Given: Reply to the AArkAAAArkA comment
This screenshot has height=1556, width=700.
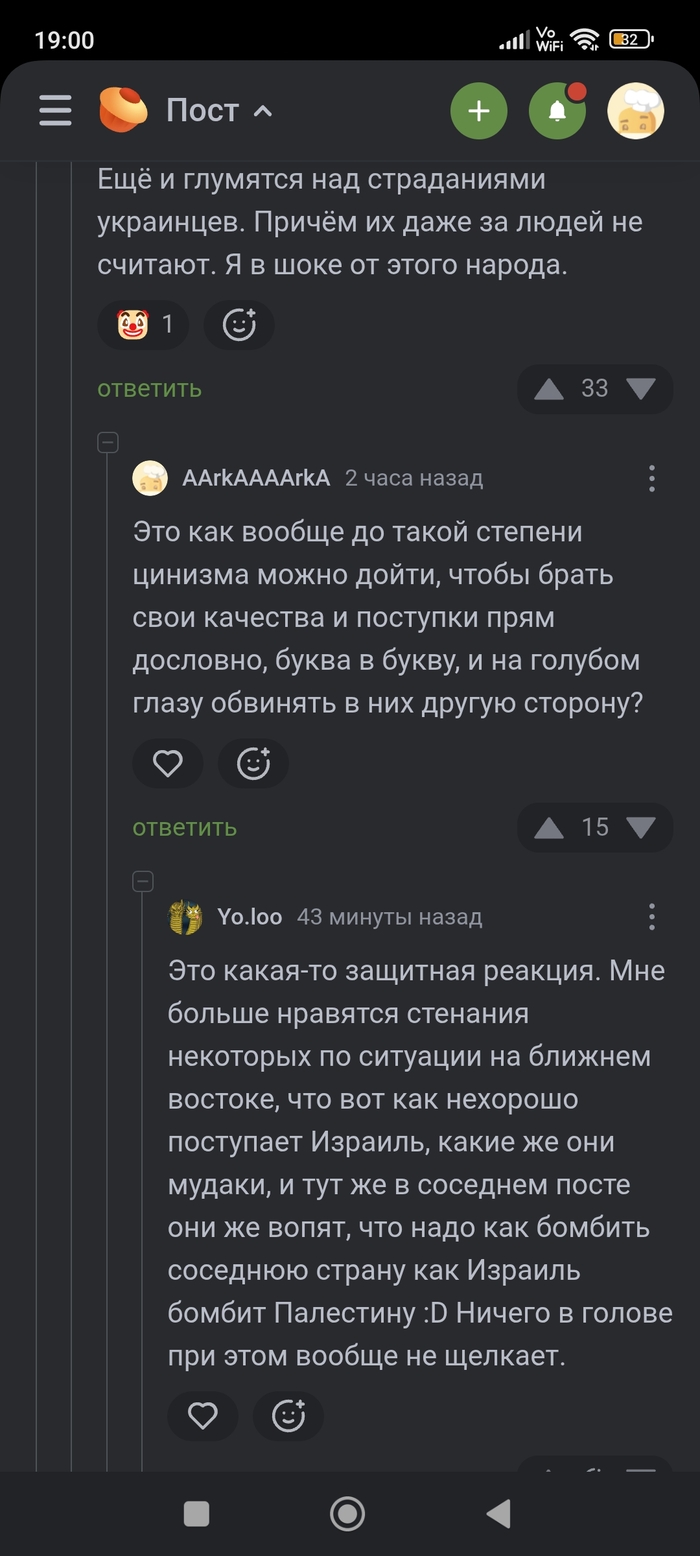Looking at the screenshot, I should 185,827.
